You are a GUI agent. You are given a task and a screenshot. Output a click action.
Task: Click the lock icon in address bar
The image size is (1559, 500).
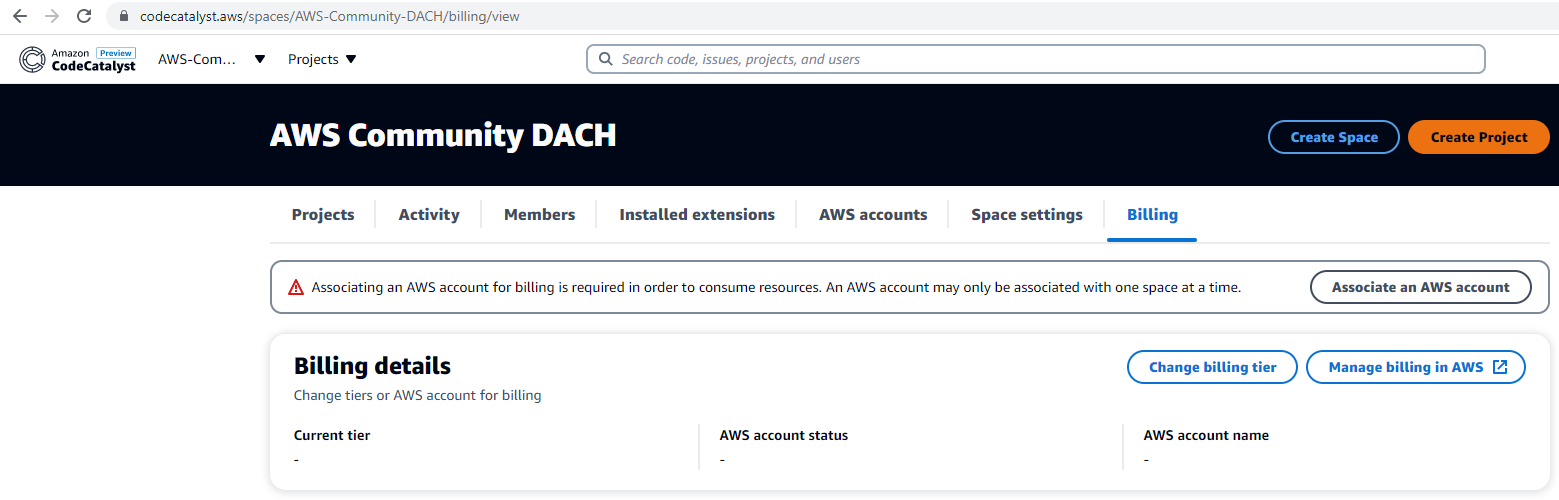pyautogui.click(x=125, y=16)
